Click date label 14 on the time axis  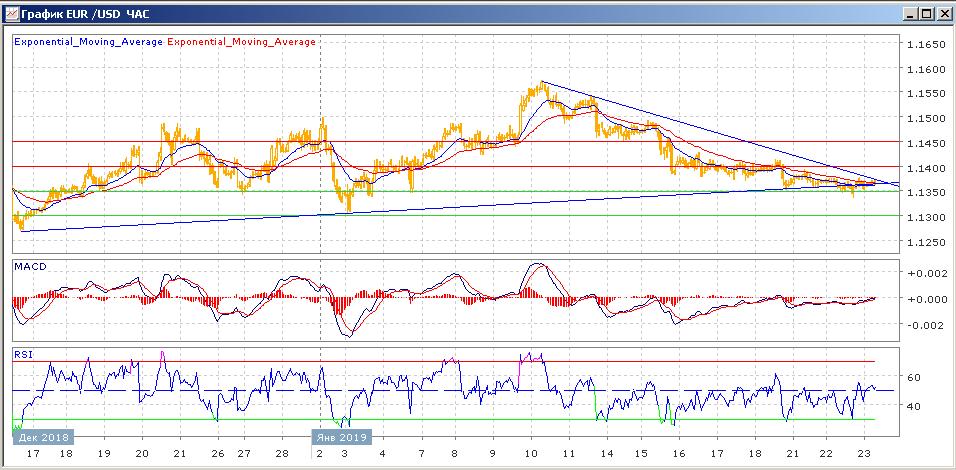point(606,454)
